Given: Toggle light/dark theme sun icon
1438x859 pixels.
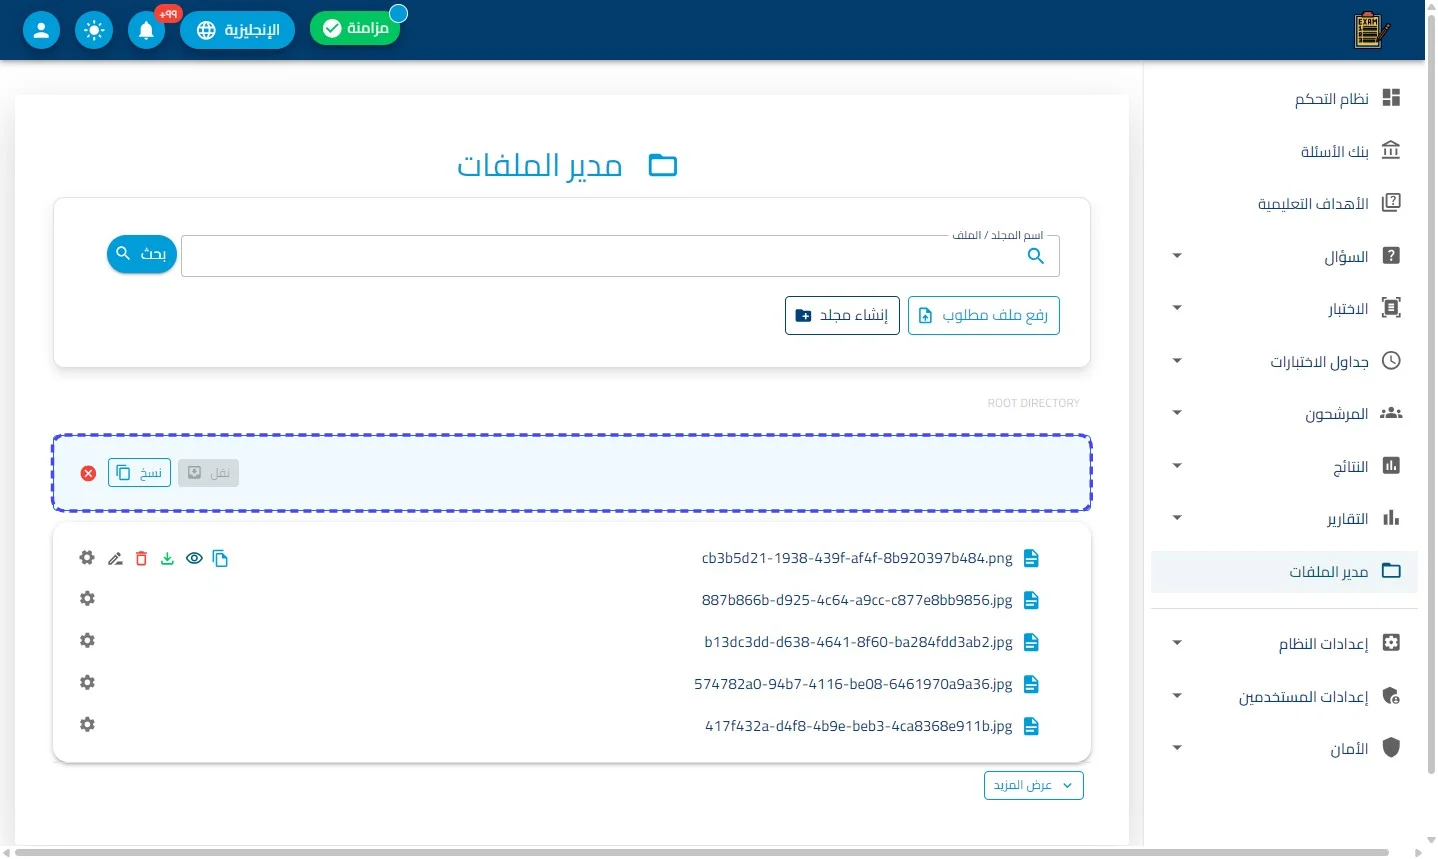Looking at the screenshot, I should pyautogui.click(x=94, y=30).
